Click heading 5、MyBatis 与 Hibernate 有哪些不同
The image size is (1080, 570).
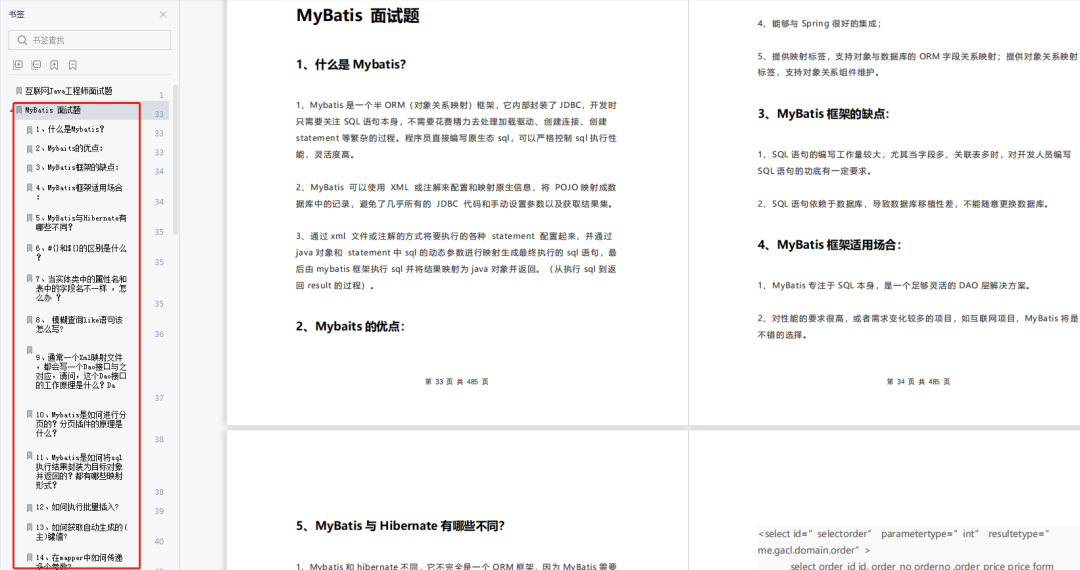[x=400, y=526]
